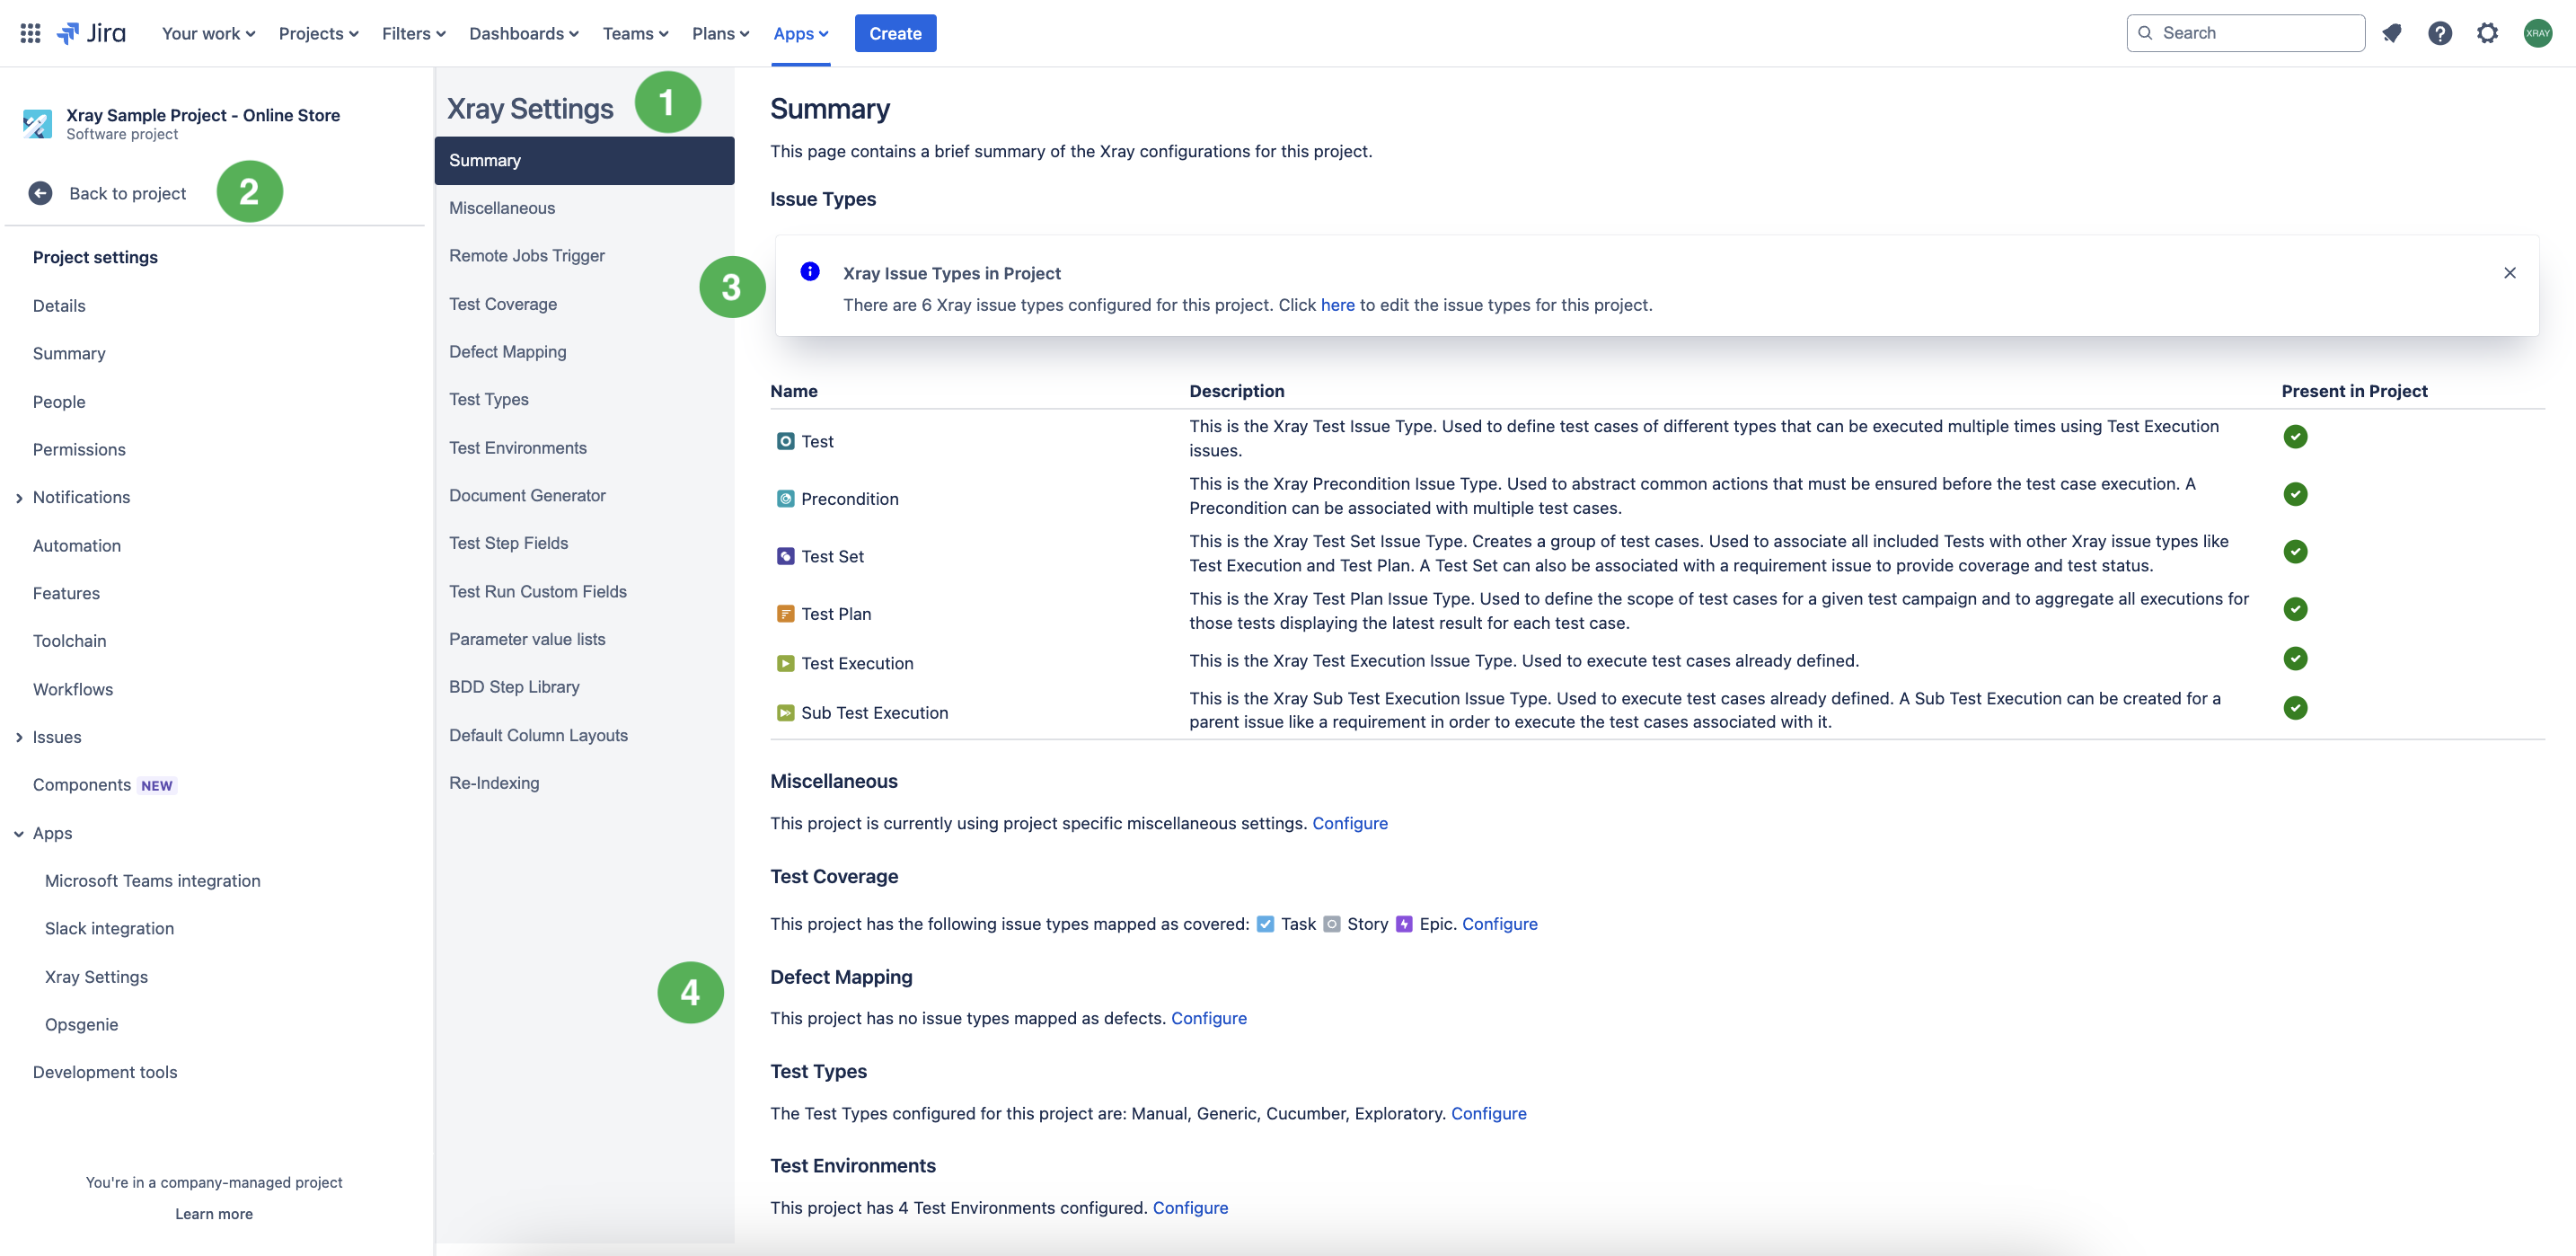The height and width of the screenshot is (1256, 2576).
Task: Open the Filters dropdown
Action: [x=413, y=33]
